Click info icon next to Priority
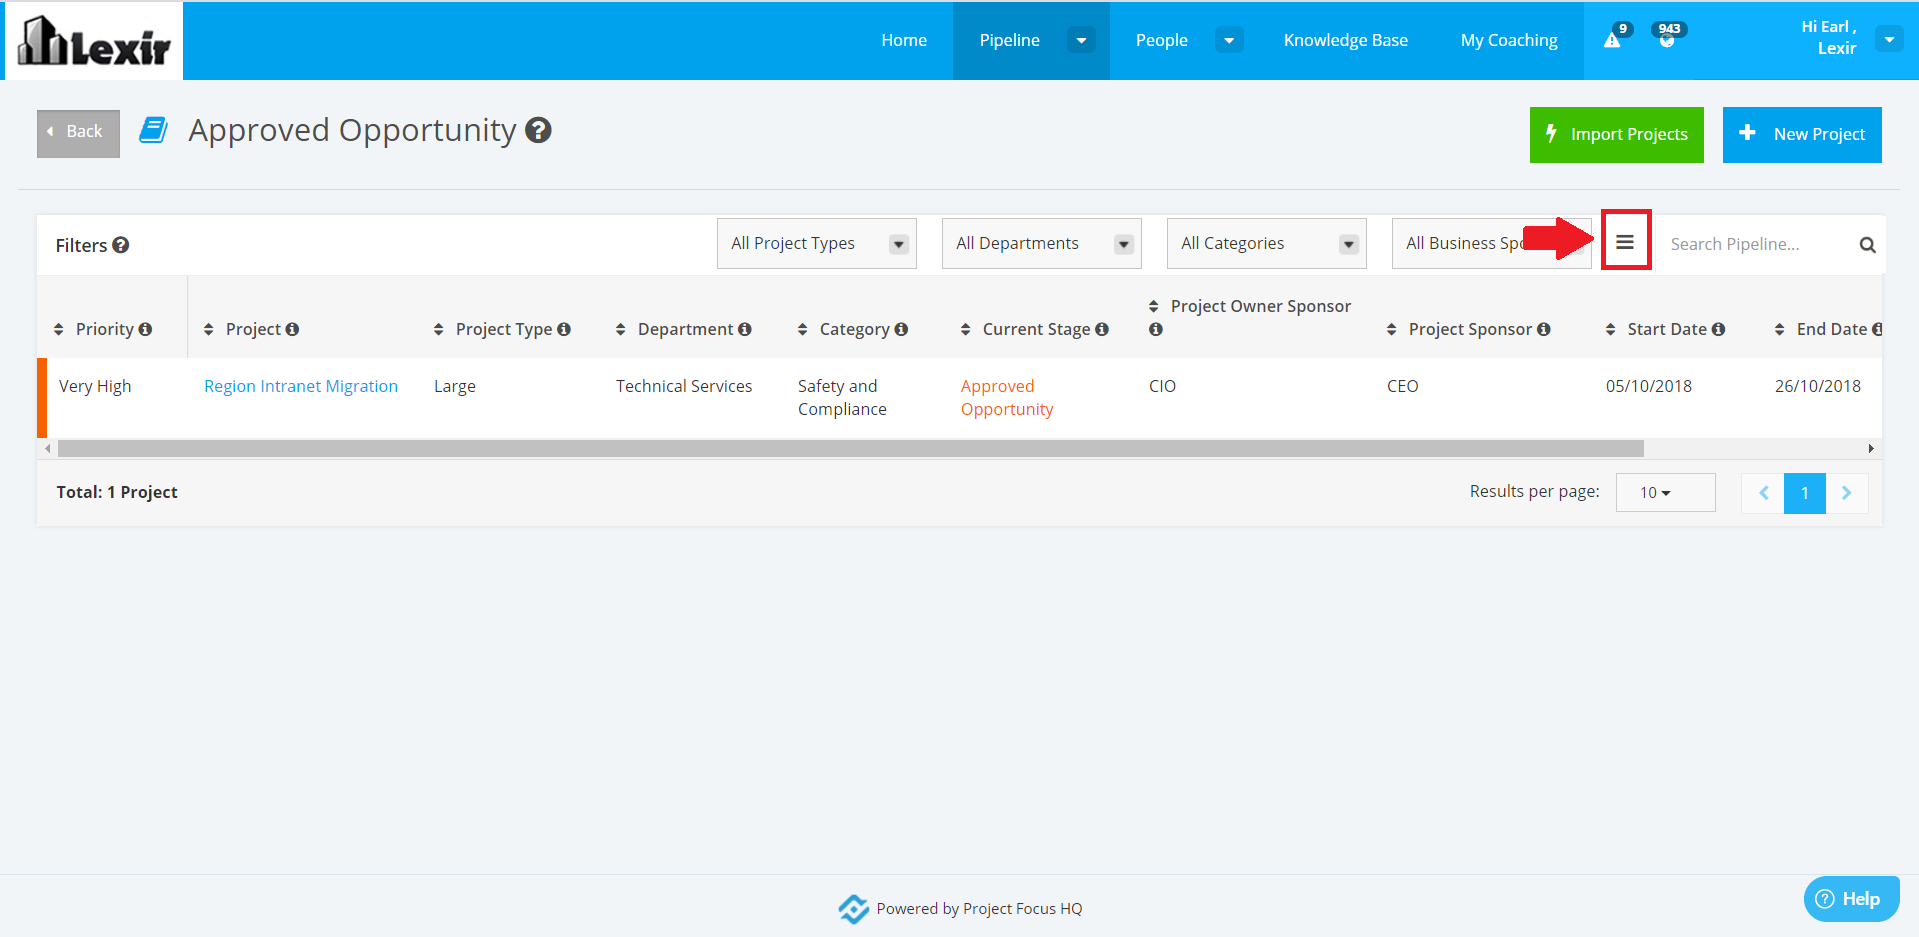Screen dimensions: 1919x937 tap(145, 329)
